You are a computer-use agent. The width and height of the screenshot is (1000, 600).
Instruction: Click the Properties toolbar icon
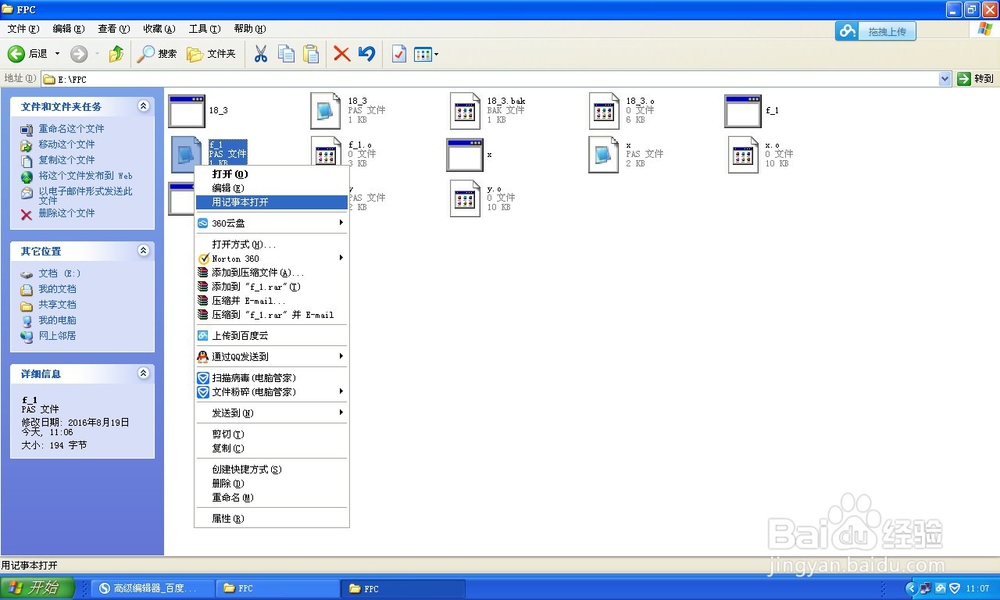pos(399,54)
